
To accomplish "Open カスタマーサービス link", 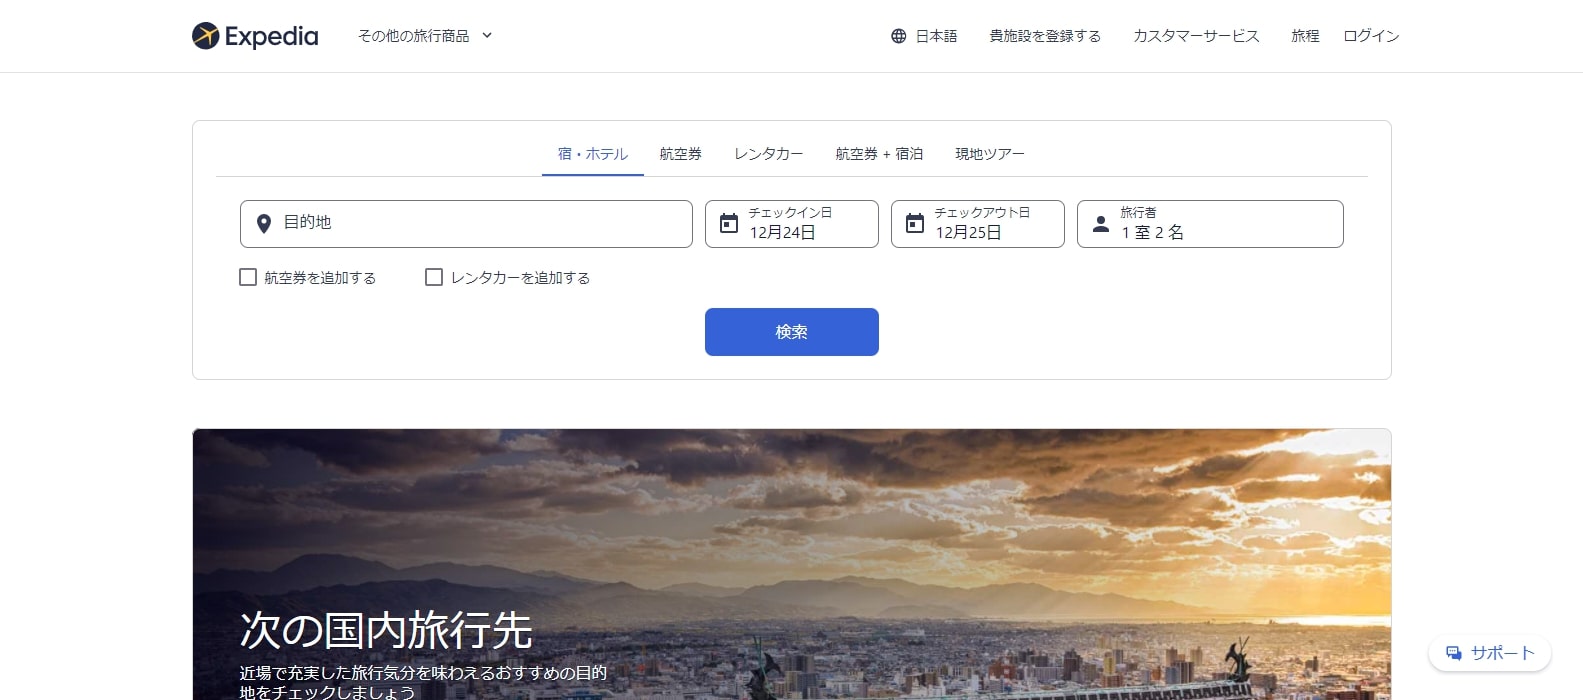I will (x=1195, y=36).
